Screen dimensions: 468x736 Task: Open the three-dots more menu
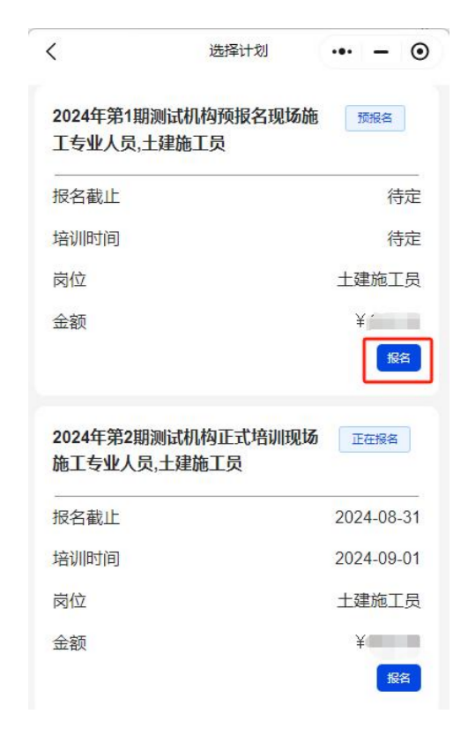pyautogui.click(x=342, y=51)
